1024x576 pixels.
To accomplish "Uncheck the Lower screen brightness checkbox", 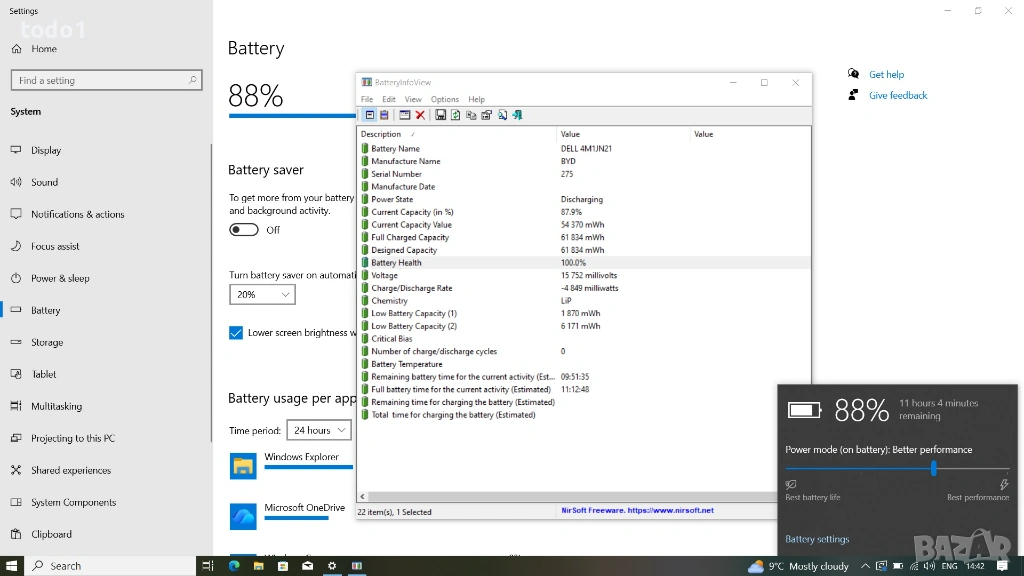I will (x=236, y=333).
